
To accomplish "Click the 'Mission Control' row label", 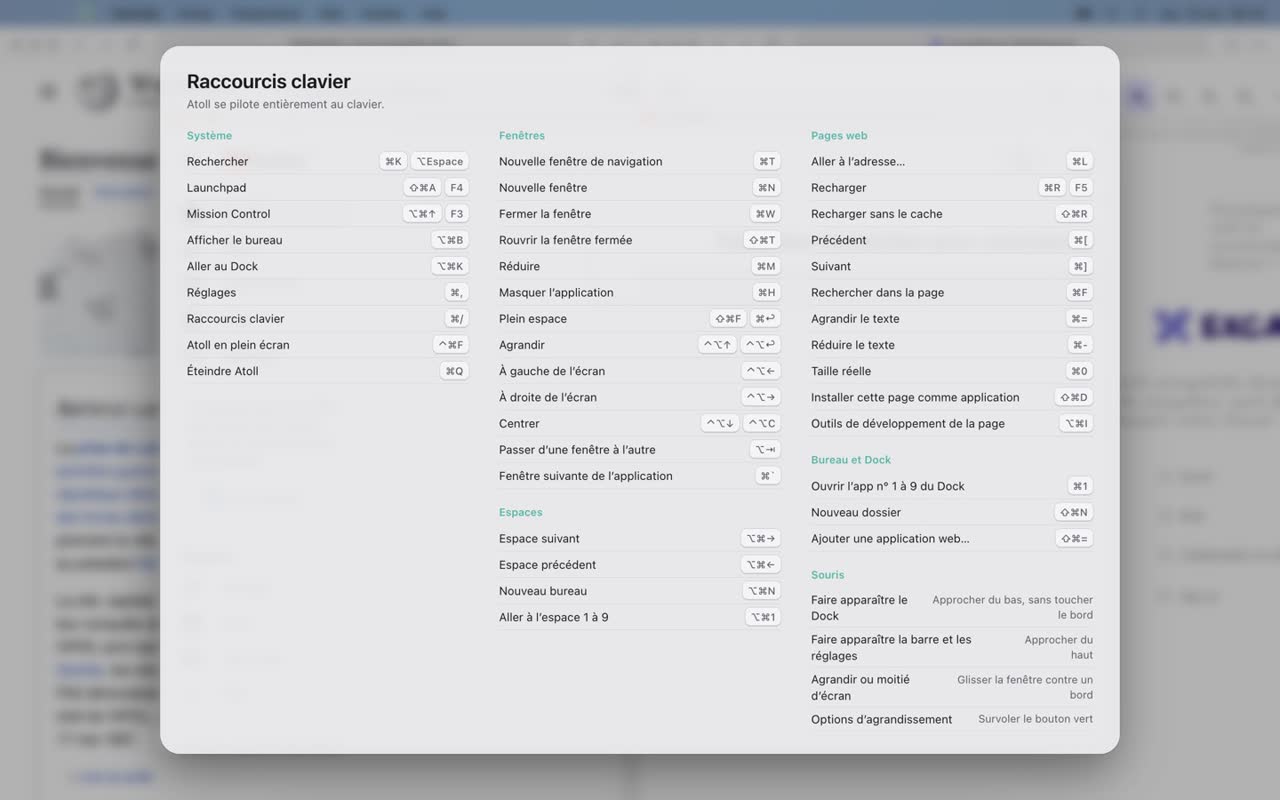I will (x=228, y=214).
